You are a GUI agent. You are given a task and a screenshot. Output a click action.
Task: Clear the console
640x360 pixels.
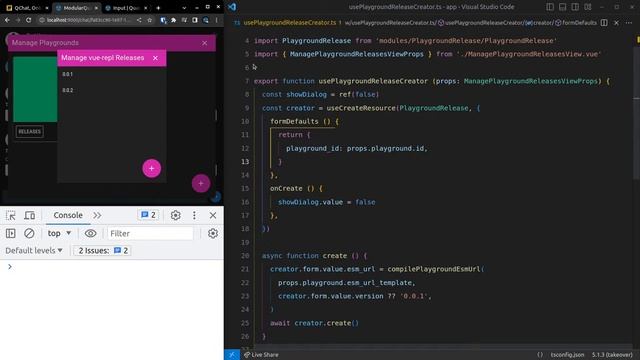coord(29,233)
